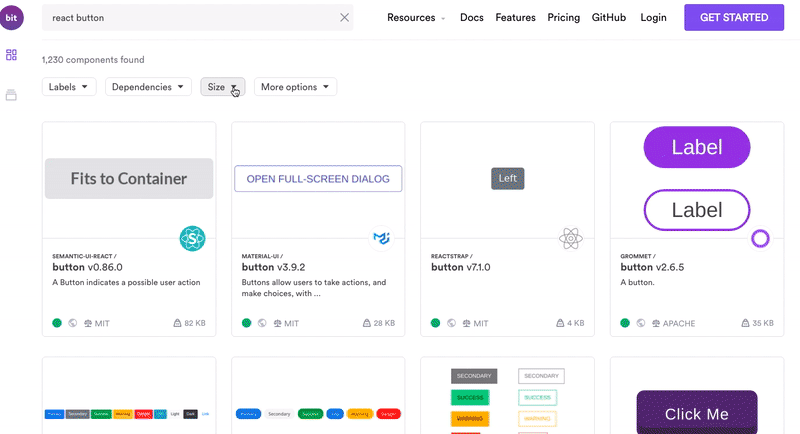Open the Features nav item
800x434 pixels.
[x=515, y=17]
